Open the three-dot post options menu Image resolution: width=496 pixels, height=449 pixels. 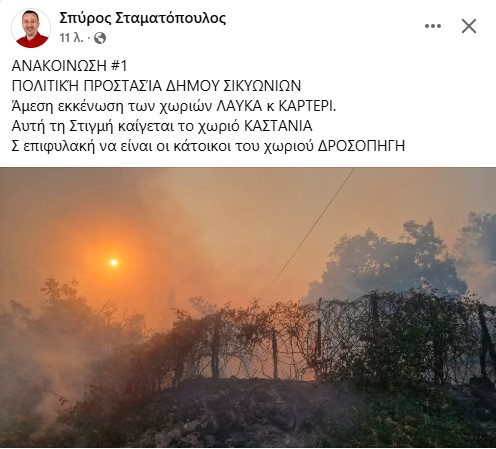(x=433, y=26)
